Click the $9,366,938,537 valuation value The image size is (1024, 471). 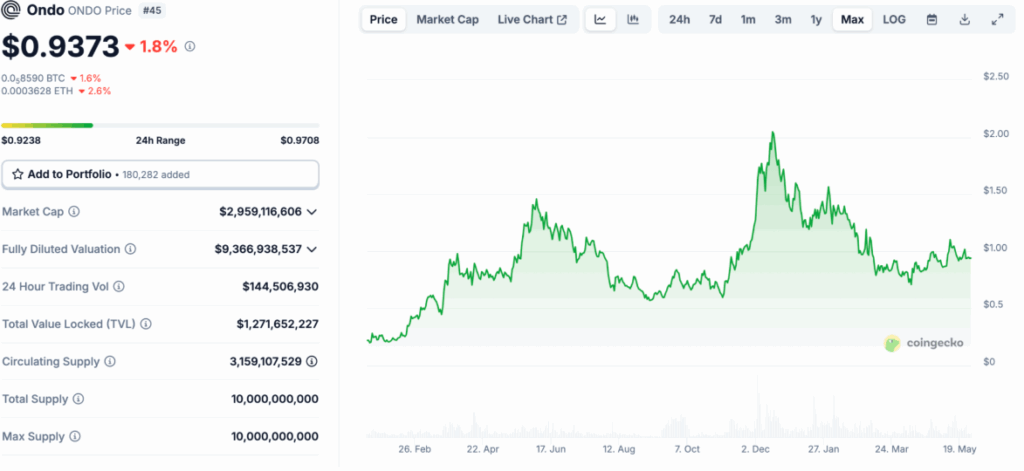pyautogui.click(x=258, y=249)
